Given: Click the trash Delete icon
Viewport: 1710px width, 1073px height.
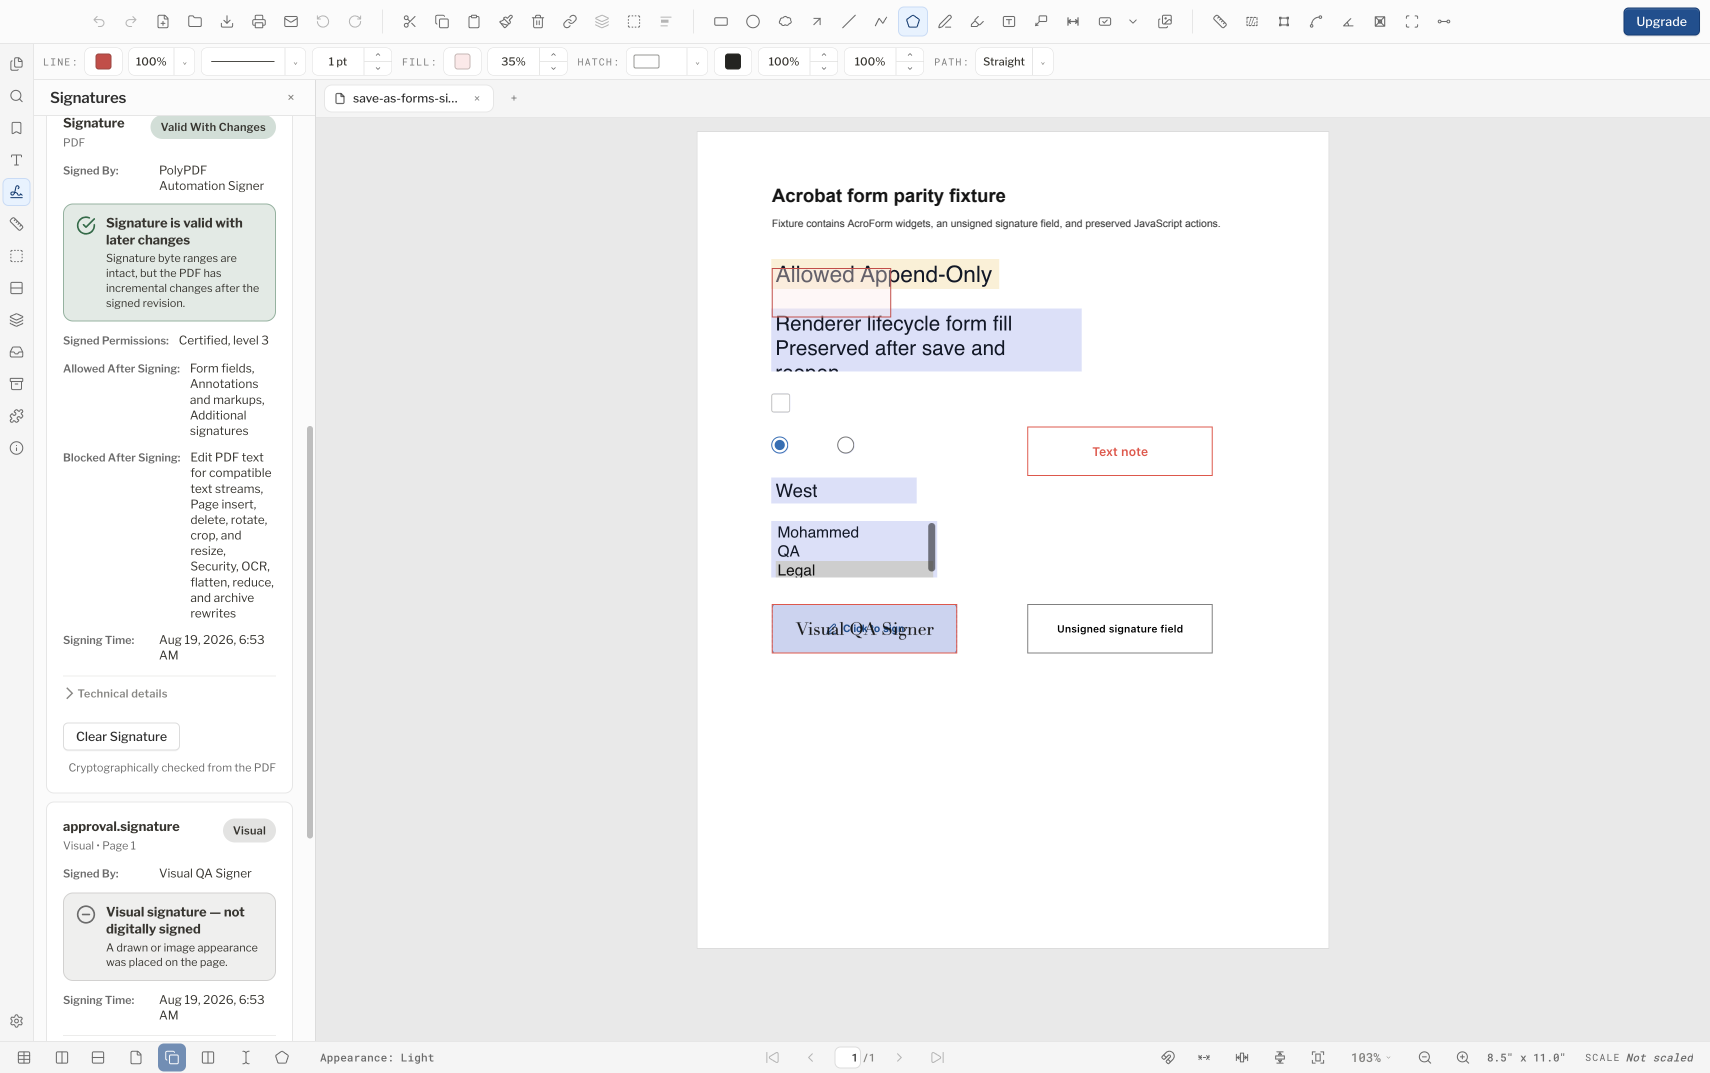Looking at the screenshot, I should click(537, 21).
